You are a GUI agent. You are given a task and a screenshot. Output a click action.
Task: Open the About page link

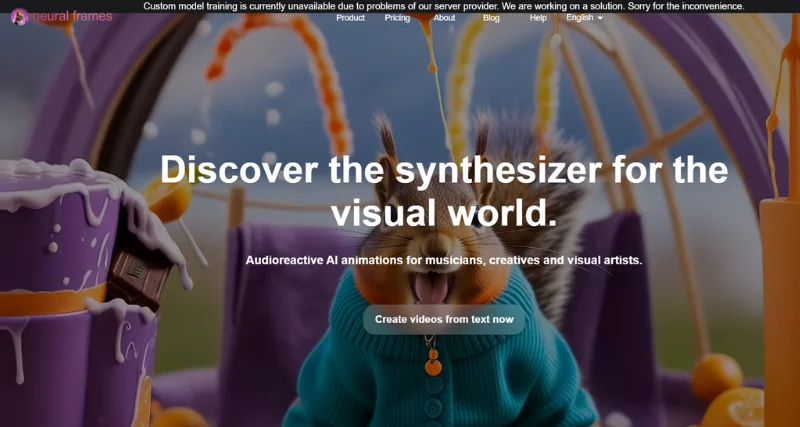click(444, 18)
